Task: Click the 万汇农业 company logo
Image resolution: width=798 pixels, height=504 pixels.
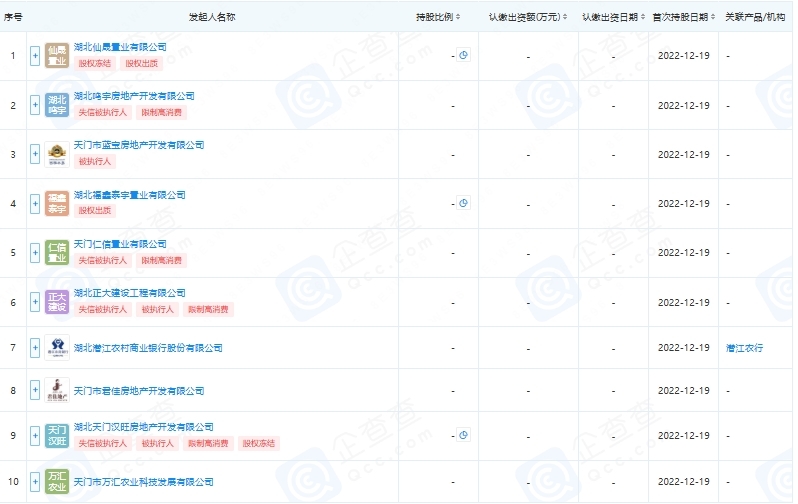Action: pos(57,482)
